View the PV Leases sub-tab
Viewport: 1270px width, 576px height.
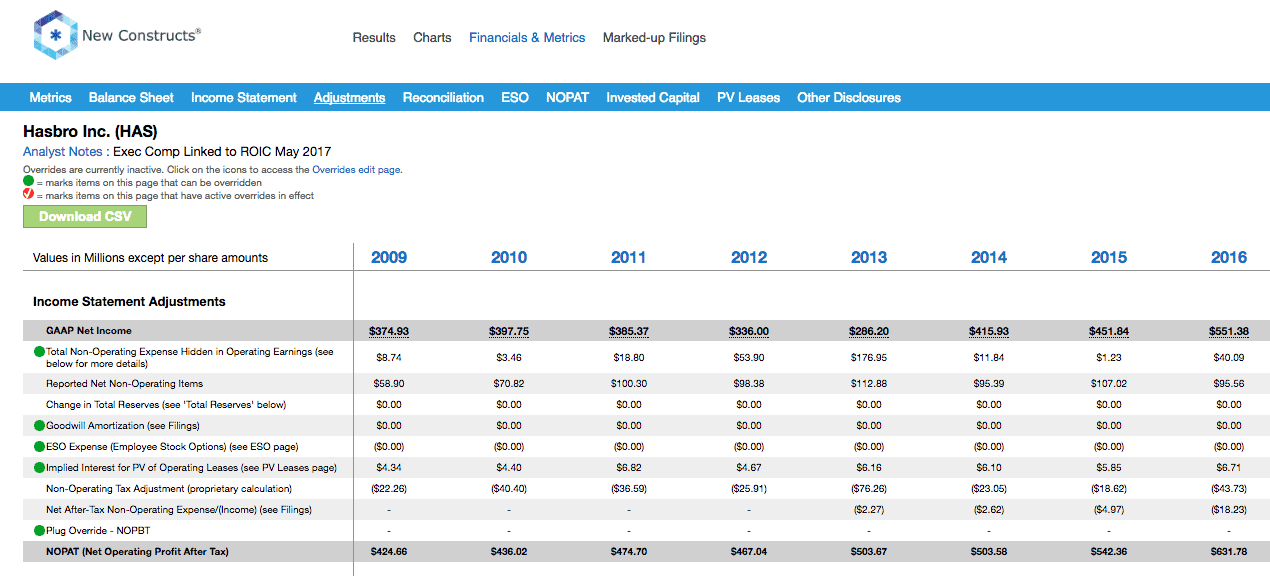point(748,98)
